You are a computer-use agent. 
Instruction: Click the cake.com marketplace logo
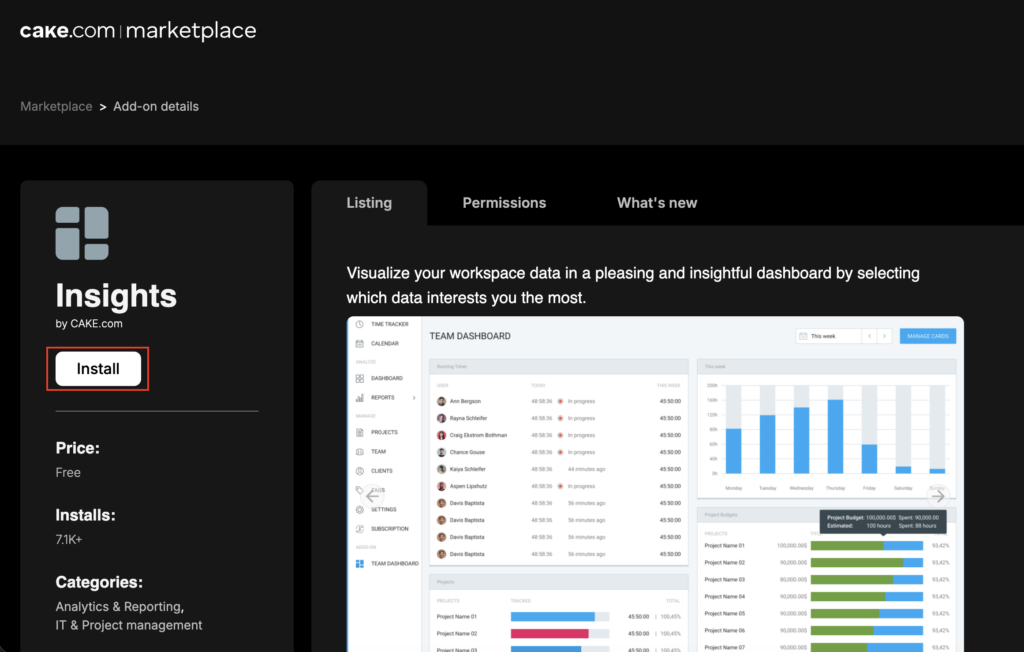(138, 31)
